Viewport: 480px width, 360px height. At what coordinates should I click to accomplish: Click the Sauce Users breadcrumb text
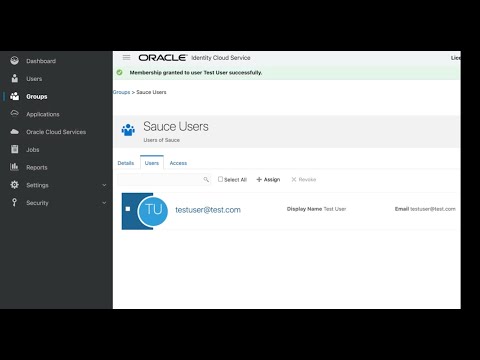[151, 92]
